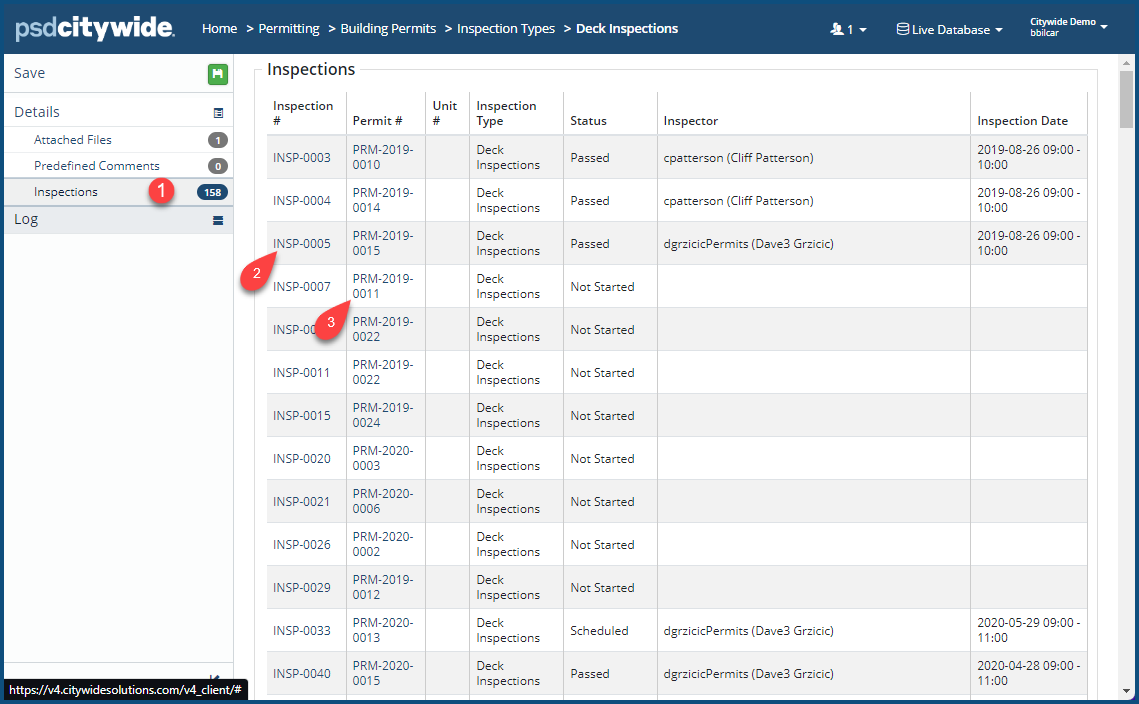Select Attached Files in sidebar

(x=73, y=139)
